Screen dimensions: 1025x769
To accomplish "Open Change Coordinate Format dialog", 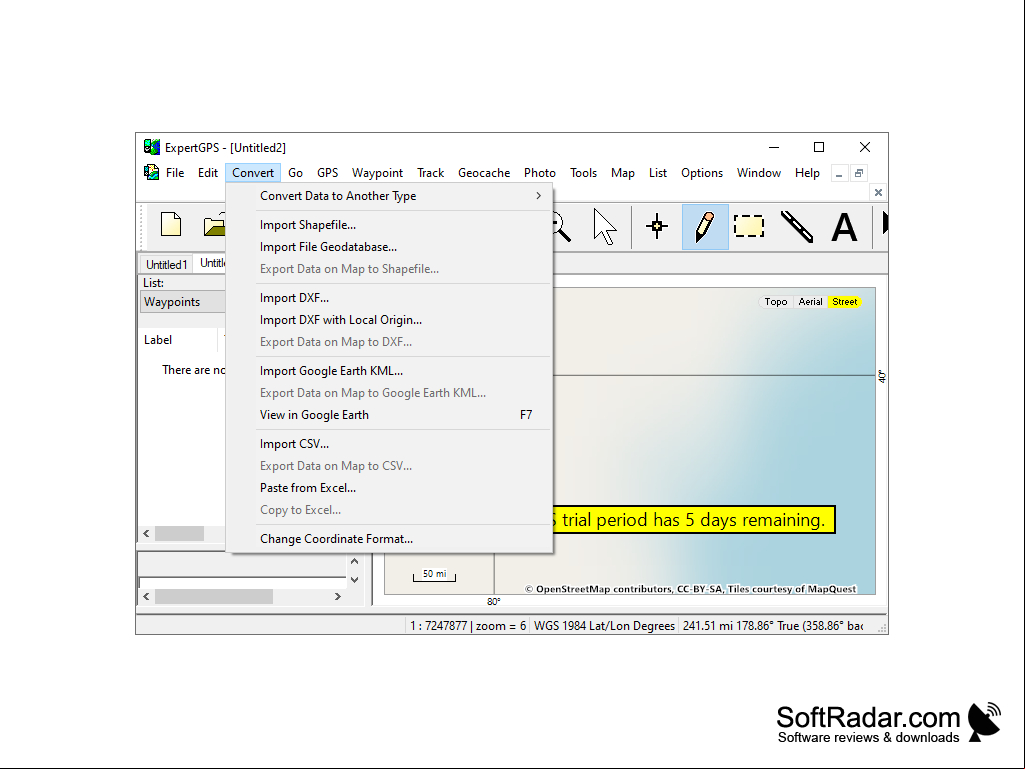I will [390, 539].
